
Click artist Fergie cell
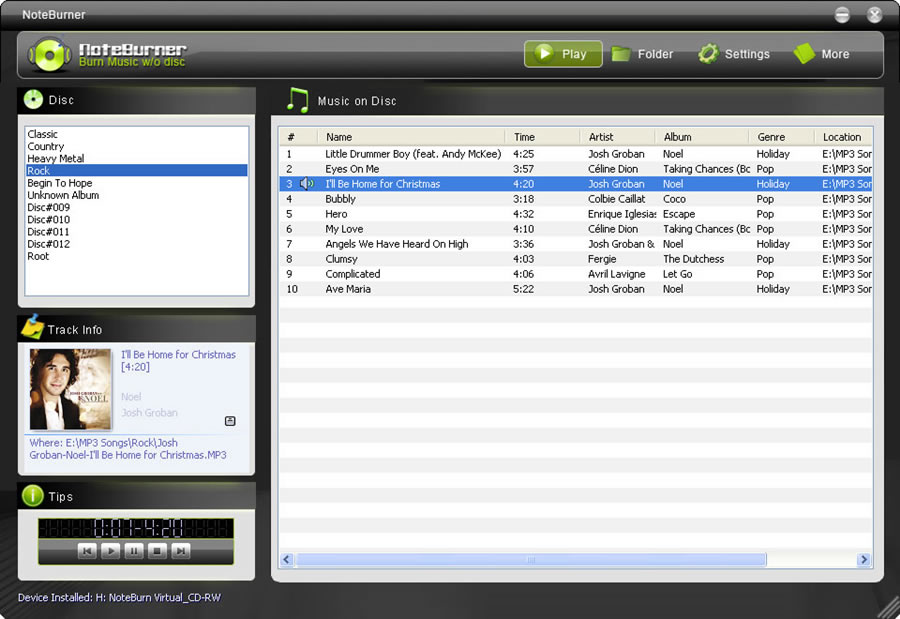click(x=602, y=259)
